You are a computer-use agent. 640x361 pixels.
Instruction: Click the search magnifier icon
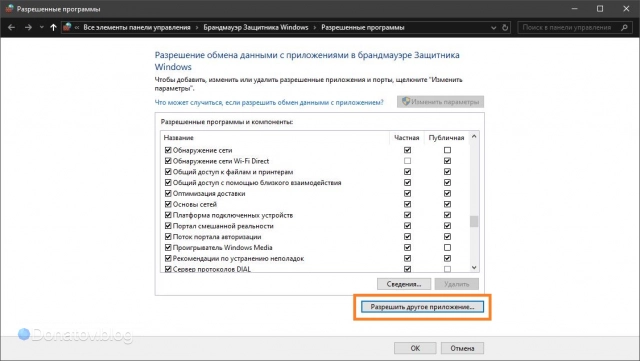624,27
